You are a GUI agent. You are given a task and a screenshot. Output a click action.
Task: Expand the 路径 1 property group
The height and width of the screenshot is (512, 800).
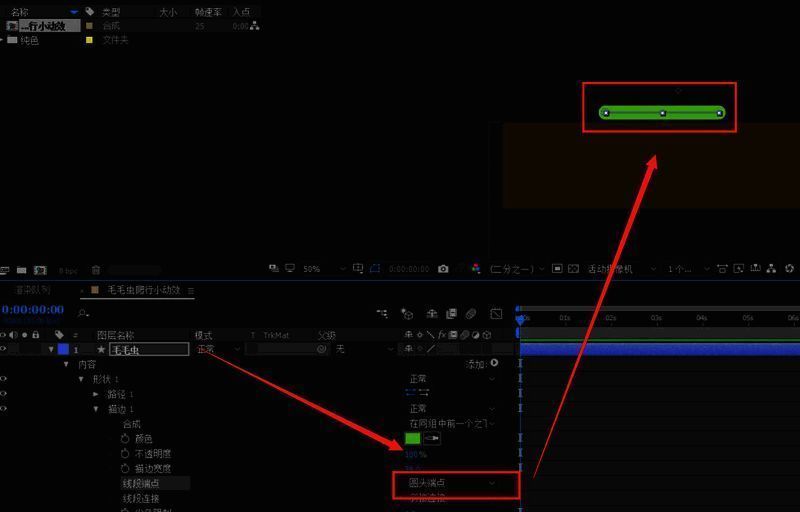coord(96,394)
